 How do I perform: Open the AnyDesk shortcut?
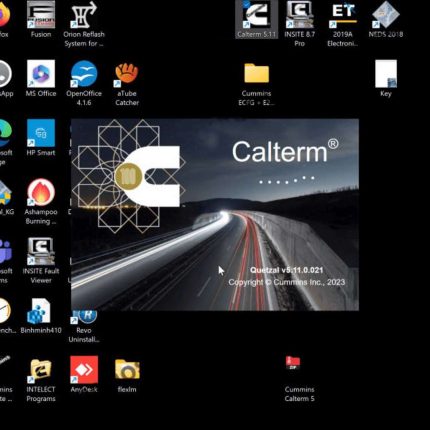[x=84, y=375]
